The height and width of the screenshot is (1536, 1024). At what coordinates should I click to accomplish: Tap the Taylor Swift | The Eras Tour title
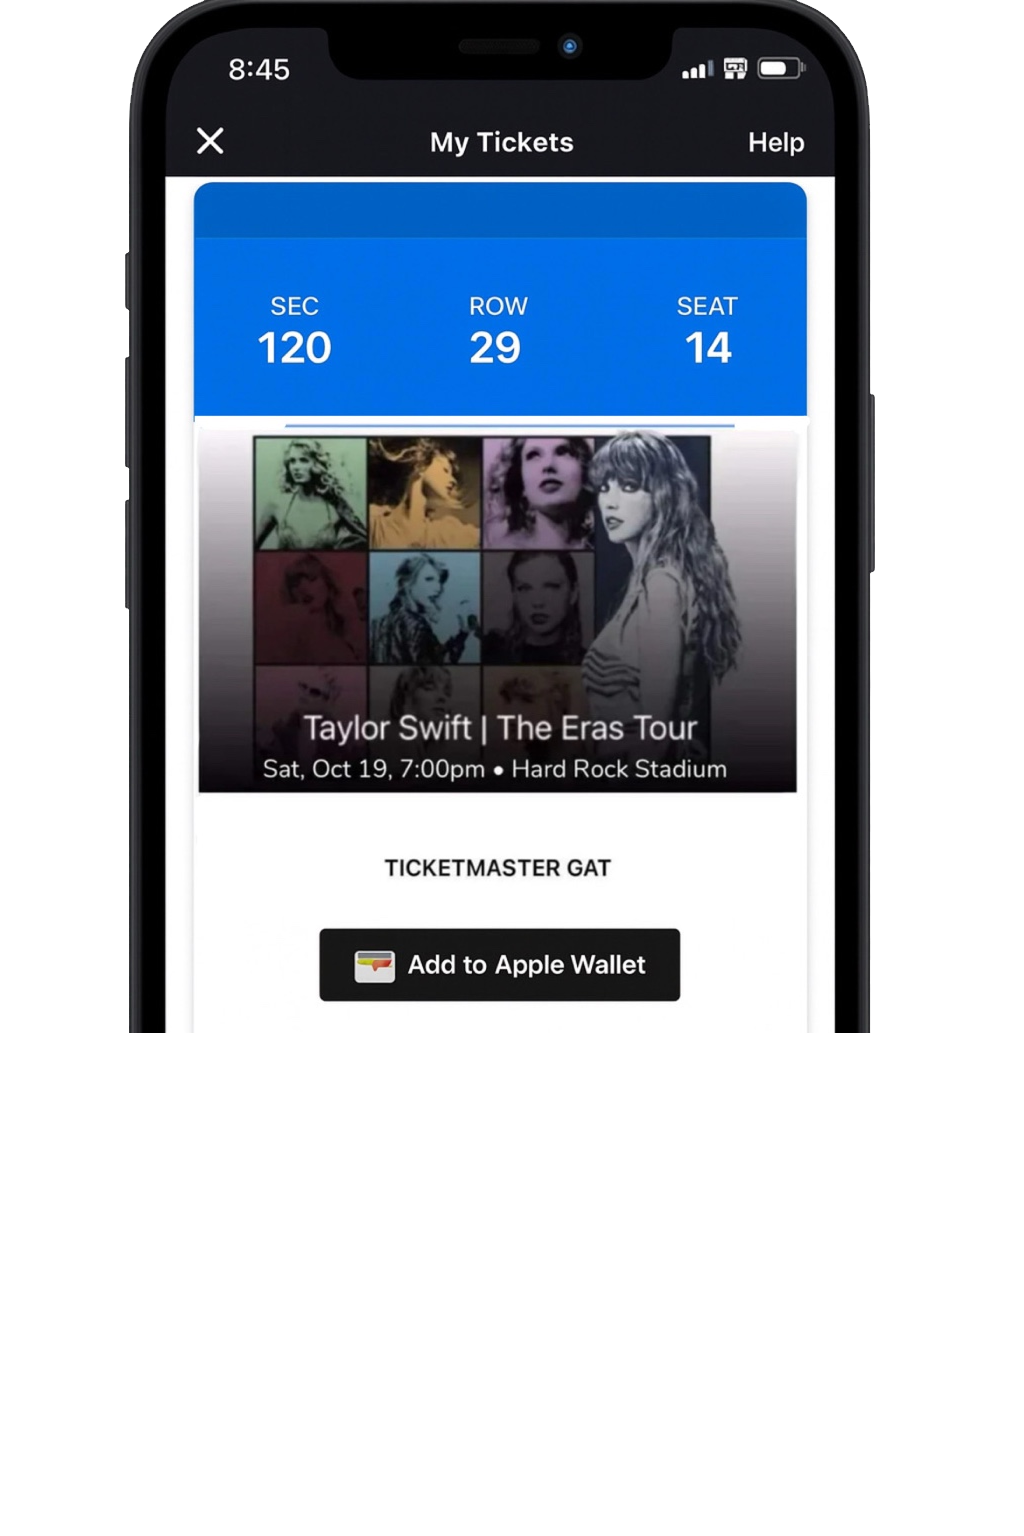pyautogui.click(x=500, y=728)
